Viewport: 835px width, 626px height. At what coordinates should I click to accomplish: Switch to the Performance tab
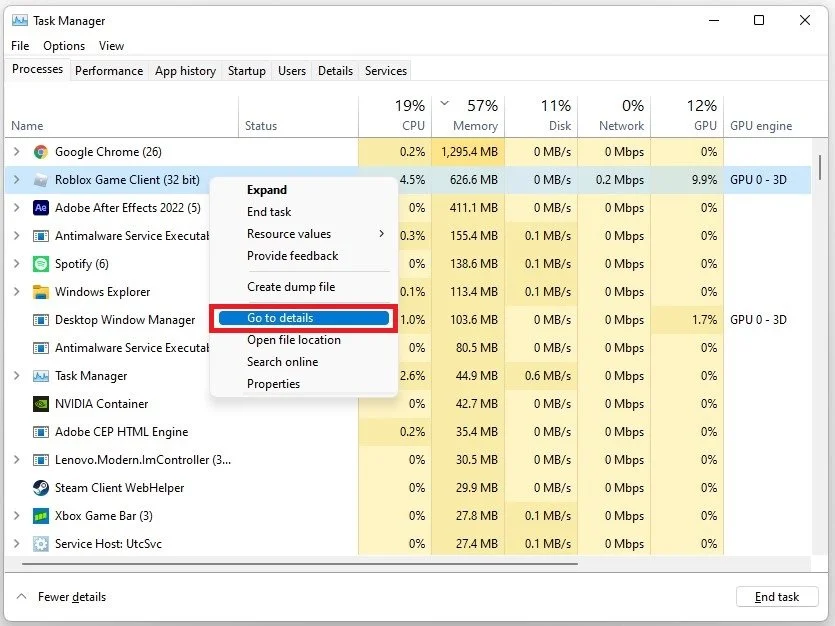pos(109,71)
